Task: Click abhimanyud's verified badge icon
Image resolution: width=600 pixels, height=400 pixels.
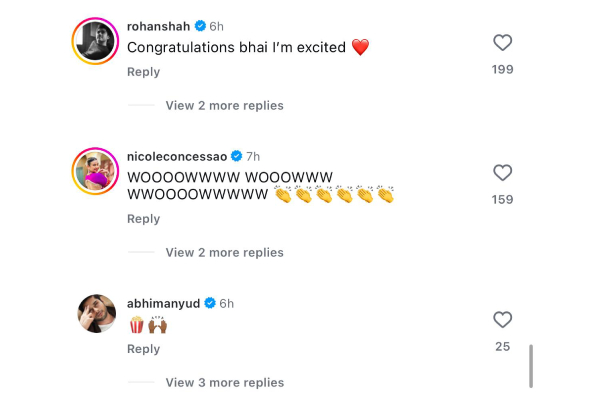Action: (x=210, y=303)
